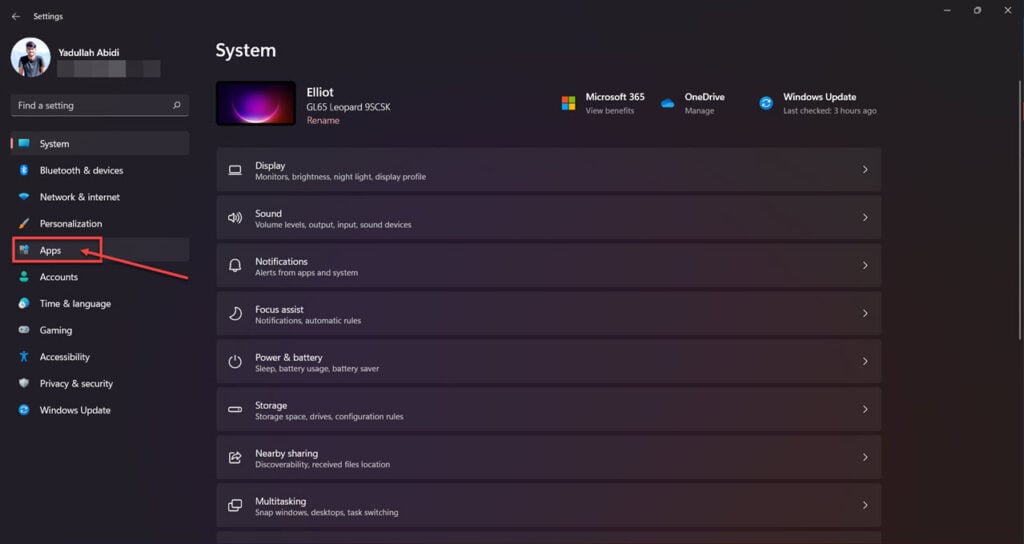Screen dimensions: 1024x544
Task: Click the Notifications bell icon
Action: (235, 265)
